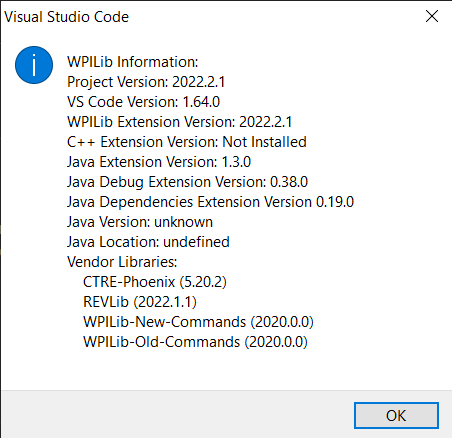Screen dimensions: 452x438
Task: Click the Java Dependencies Extension Version line
Action: (210, 202)
